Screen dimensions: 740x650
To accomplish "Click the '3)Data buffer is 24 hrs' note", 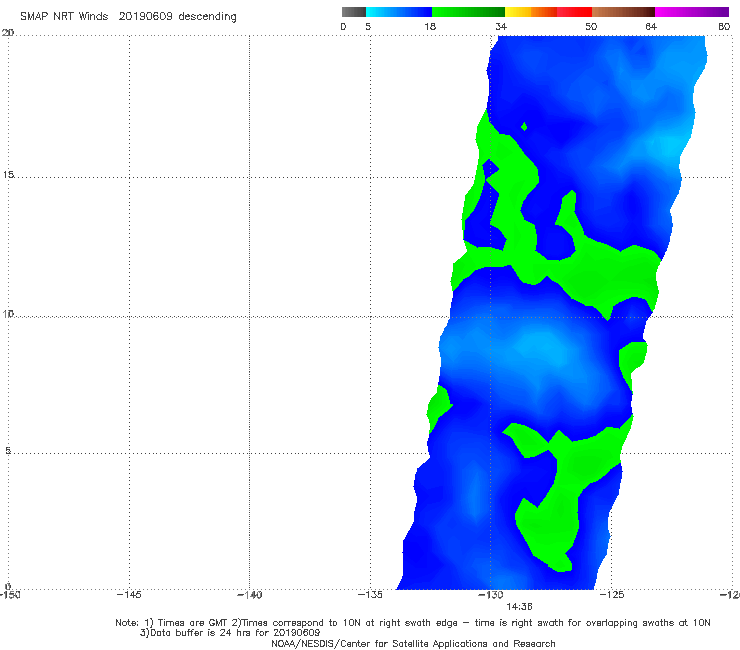I will pos(230,633).
